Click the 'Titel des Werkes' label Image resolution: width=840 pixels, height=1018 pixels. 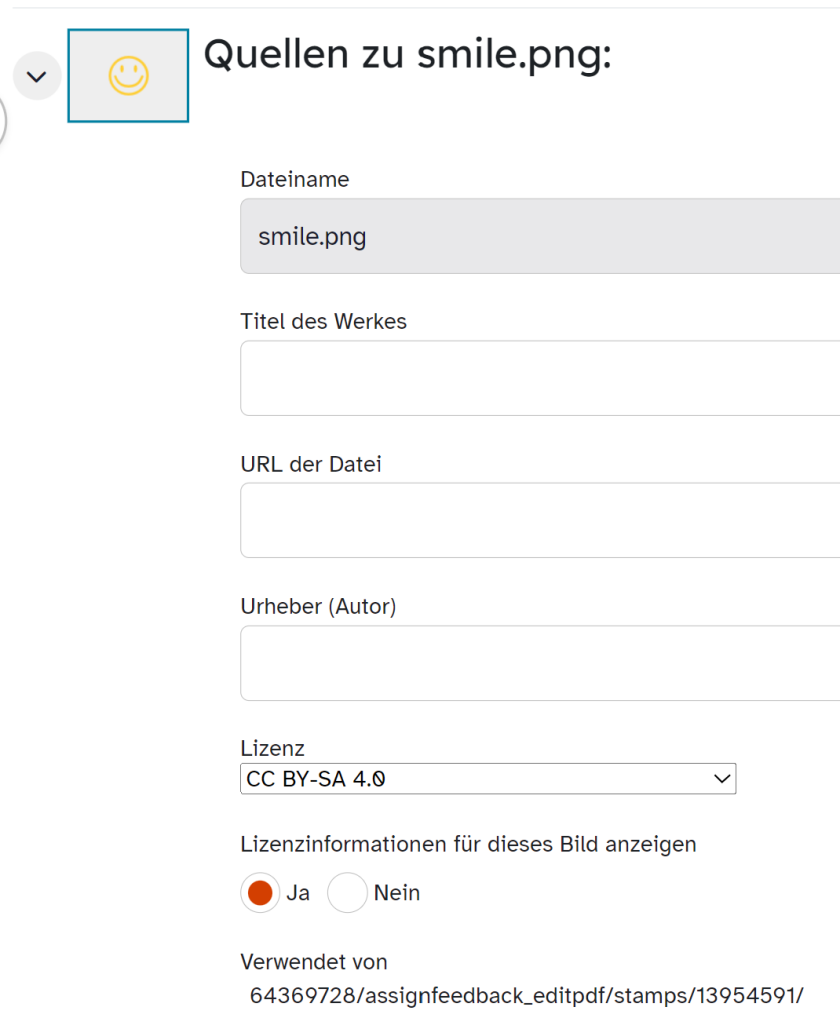323,321
